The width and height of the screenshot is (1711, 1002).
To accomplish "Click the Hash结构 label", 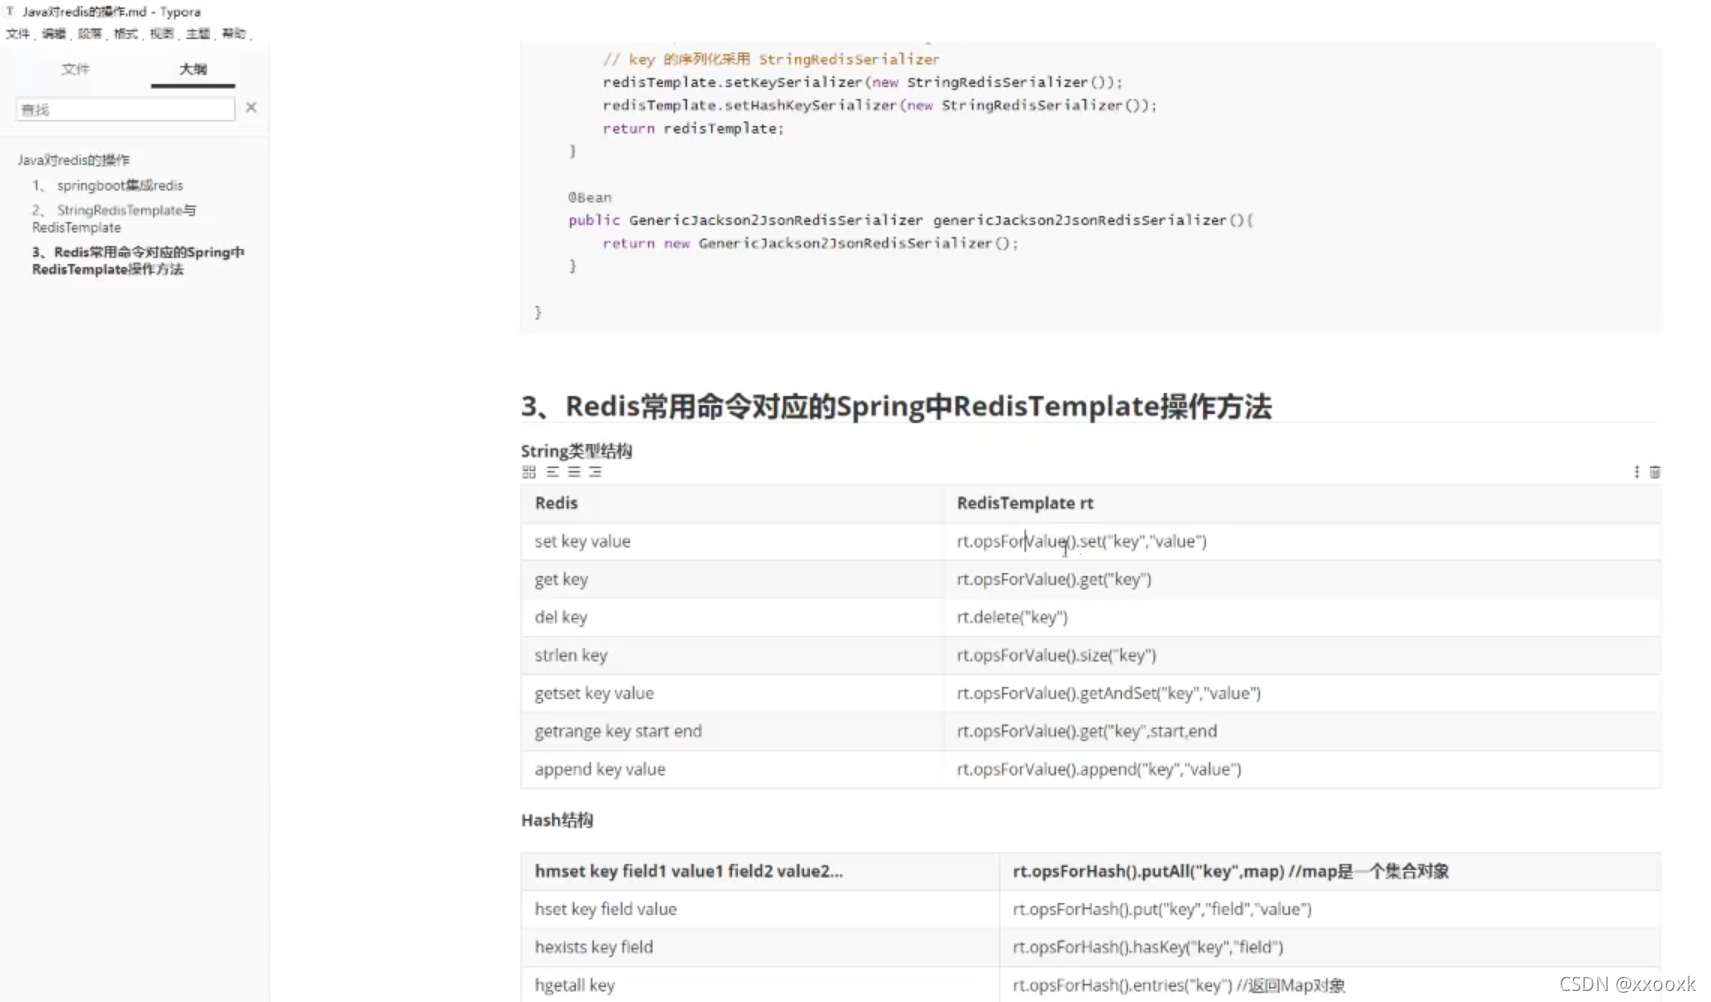I will (557, 820).
